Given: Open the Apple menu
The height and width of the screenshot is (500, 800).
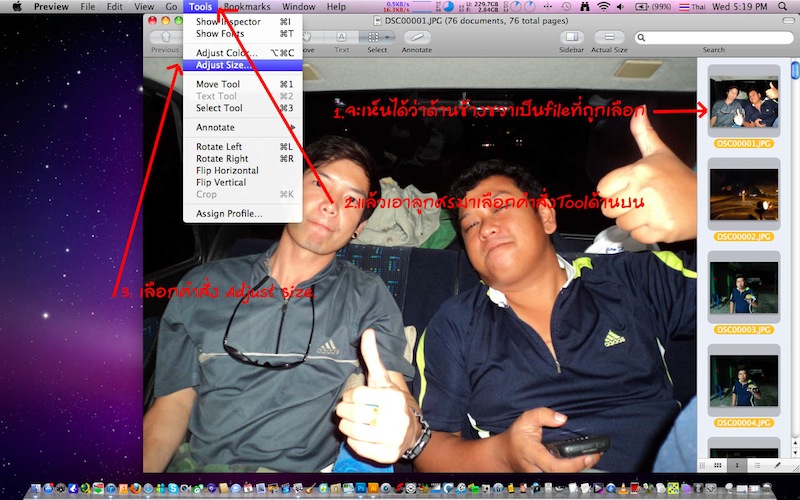Looking at the screenshot, I should (16, 7).
